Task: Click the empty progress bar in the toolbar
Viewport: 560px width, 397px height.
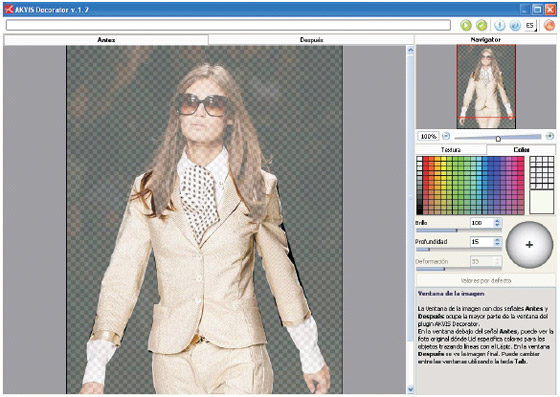Action: (228, 25)
